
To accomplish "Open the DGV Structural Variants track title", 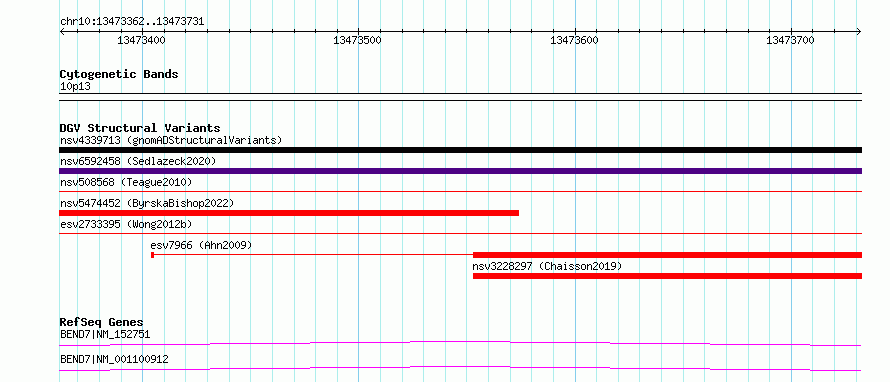I will (140, 128).
